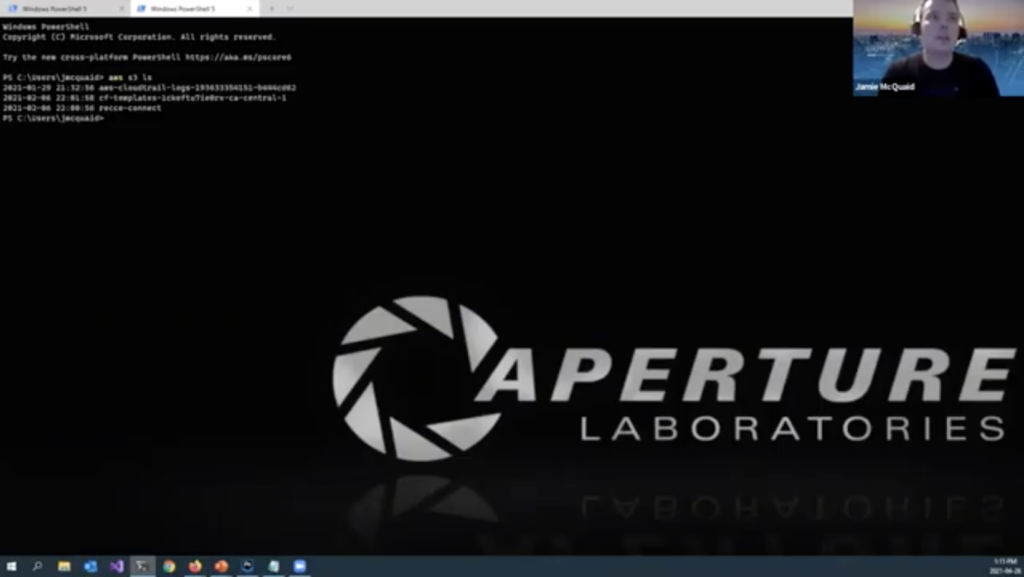Click the 'aws s3 ls' command line
This screenshot has width=1024, height=577.
pyautogui.click(x=77, y=77)
